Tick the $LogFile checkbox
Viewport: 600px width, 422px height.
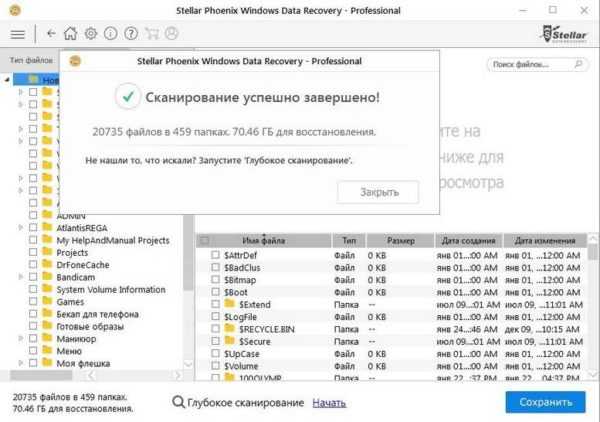click(x=215, y=316)
